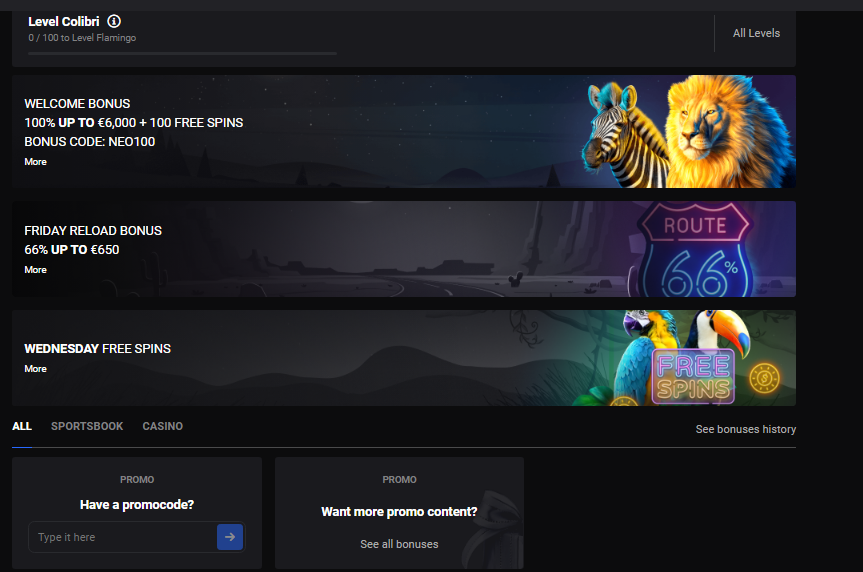
Task: Click the parrot and toucan Free Spins image
Action: (685, 360)
